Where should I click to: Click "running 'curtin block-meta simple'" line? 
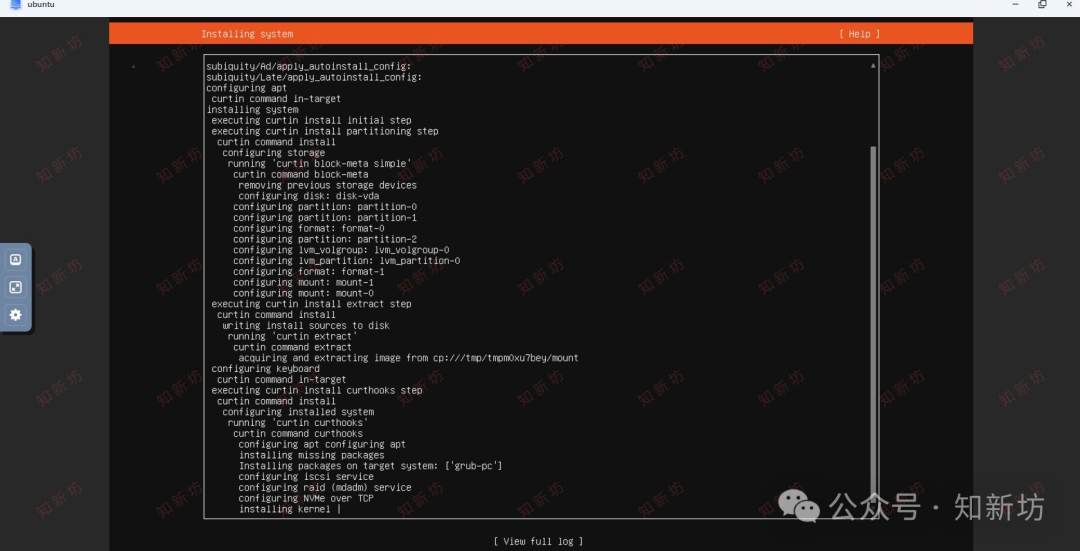pos(320,163)
